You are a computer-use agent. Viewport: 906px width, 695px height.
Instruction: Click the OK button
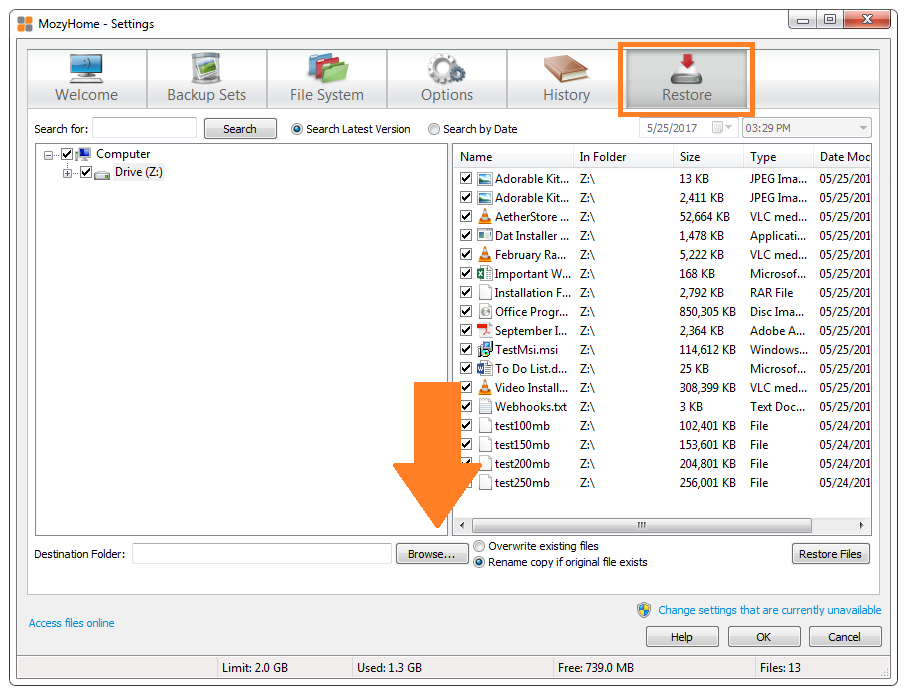pyautogui.click(x=764, y=637)
